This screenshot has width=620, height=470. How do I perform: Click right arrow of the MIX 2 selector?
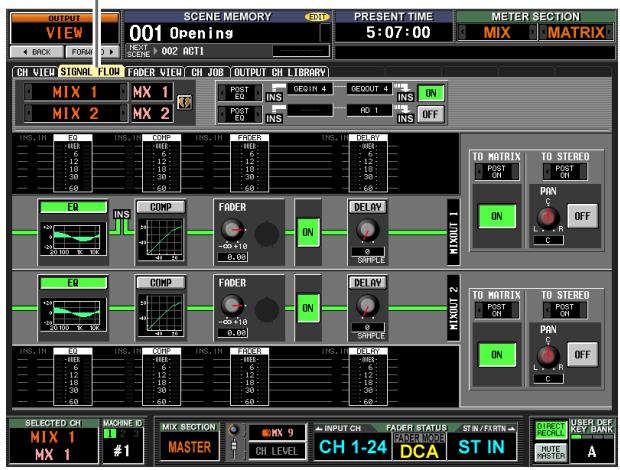tap(123, 113)
